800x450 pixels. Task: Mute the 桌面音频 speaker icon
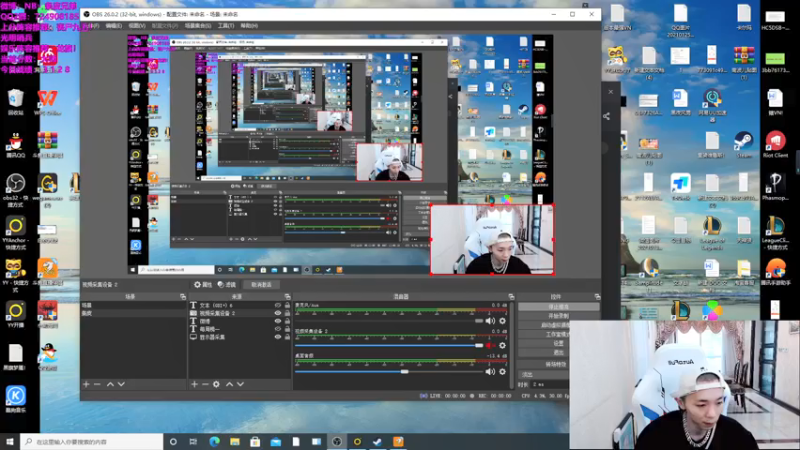[490, 372]
